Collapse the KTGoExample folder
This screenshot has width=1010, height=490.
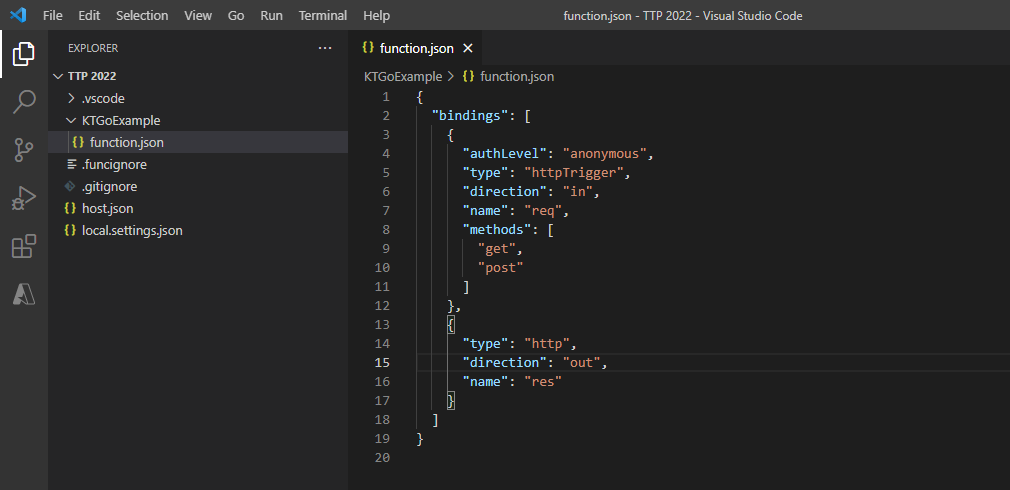pos(71,120)
